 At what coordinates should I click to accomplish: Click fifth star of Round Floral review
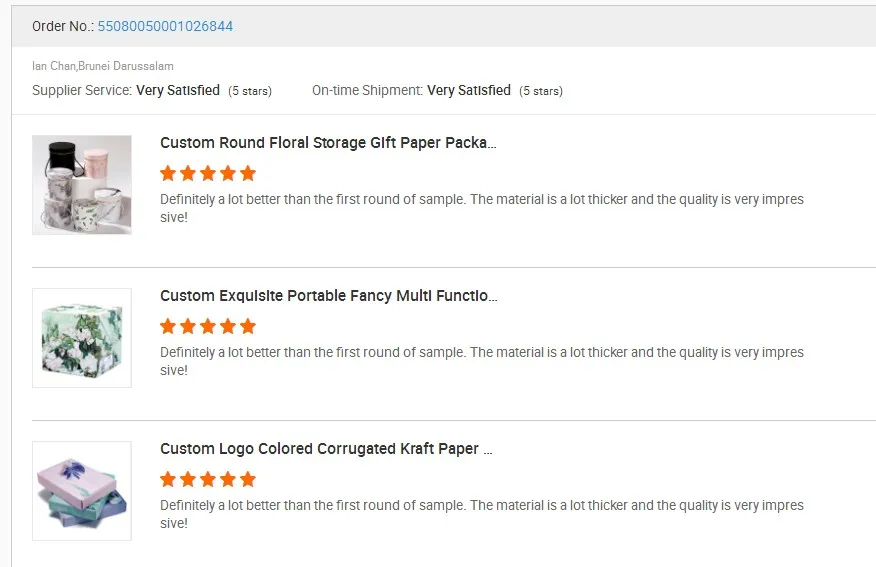[248, 173]
